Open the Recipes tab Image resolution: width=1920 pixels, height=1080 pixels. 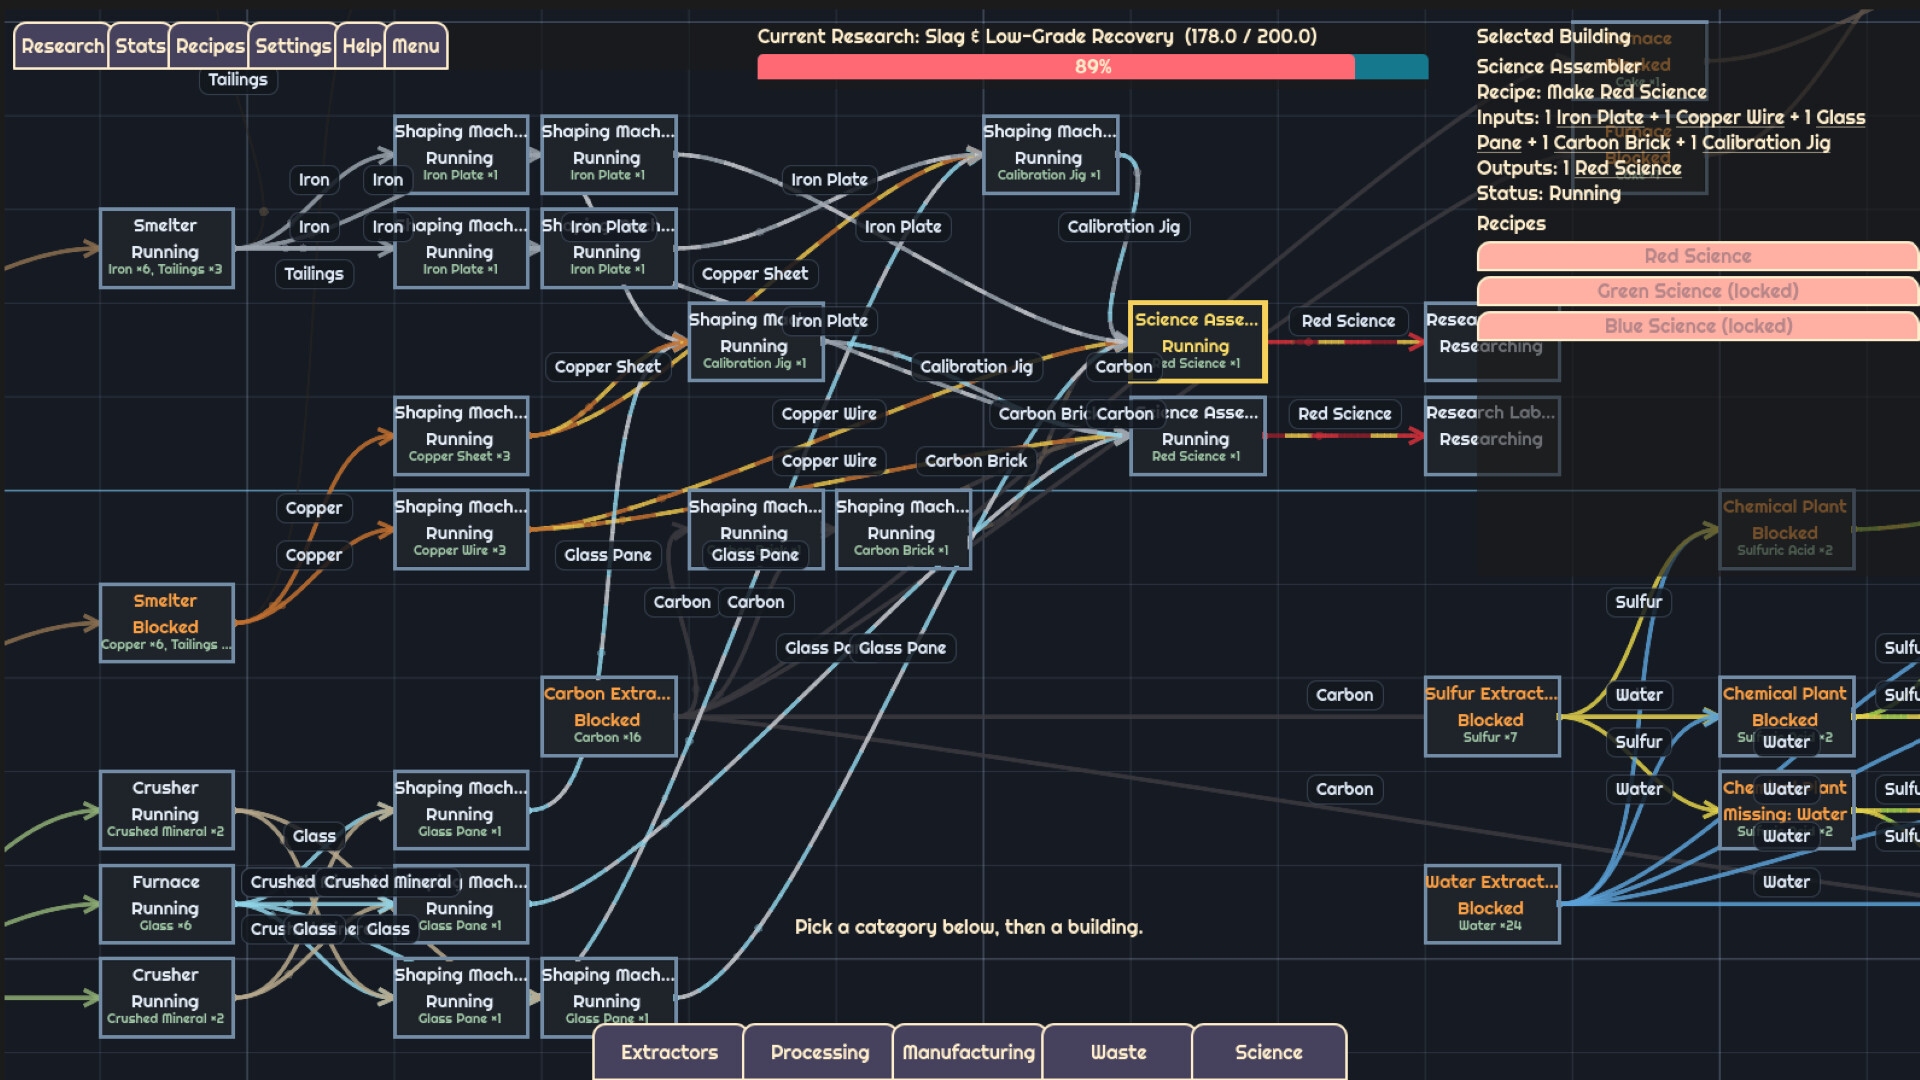tap(209, 46)
